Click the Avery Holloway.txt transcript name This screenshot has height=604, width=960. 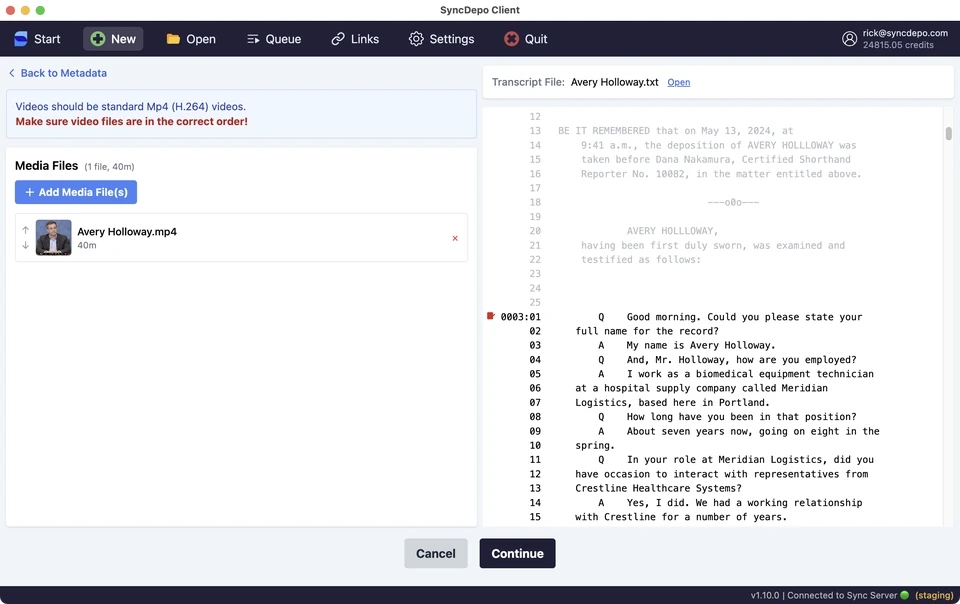(615, 82)
